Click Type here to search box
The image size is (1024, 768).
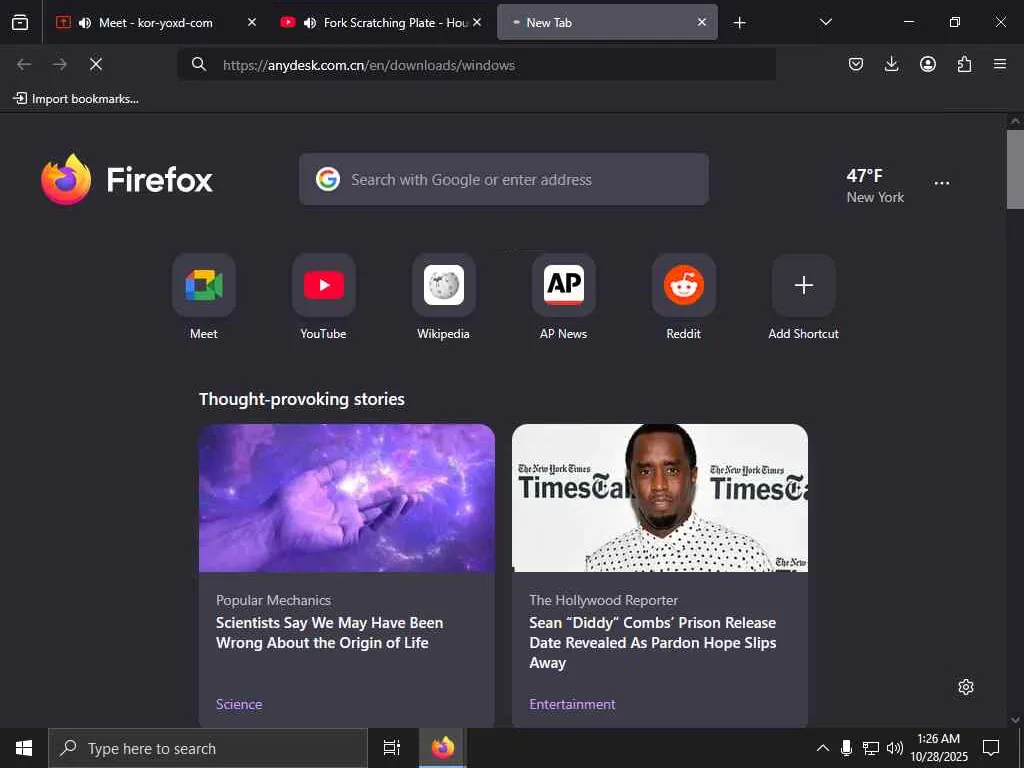coord(208,748)
